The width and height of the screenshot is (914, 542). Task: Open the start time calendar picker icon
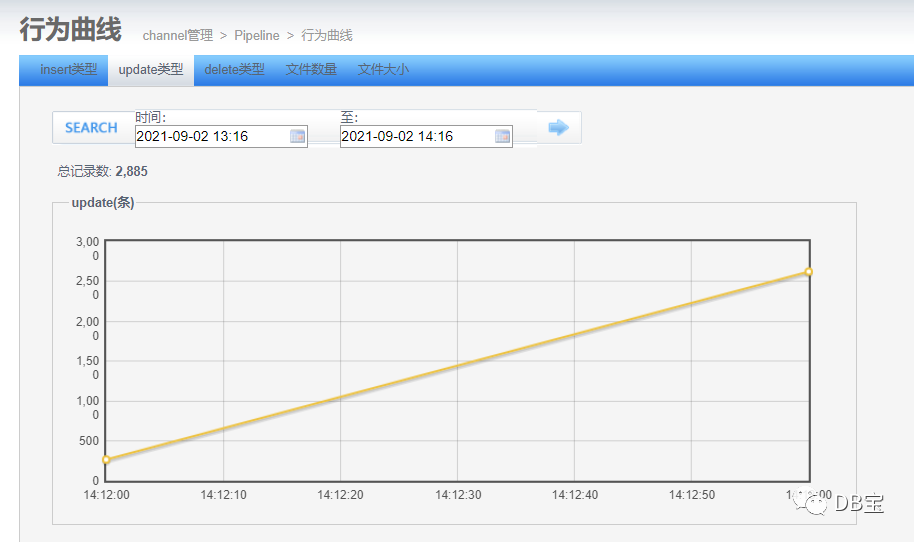pos(297,136)
